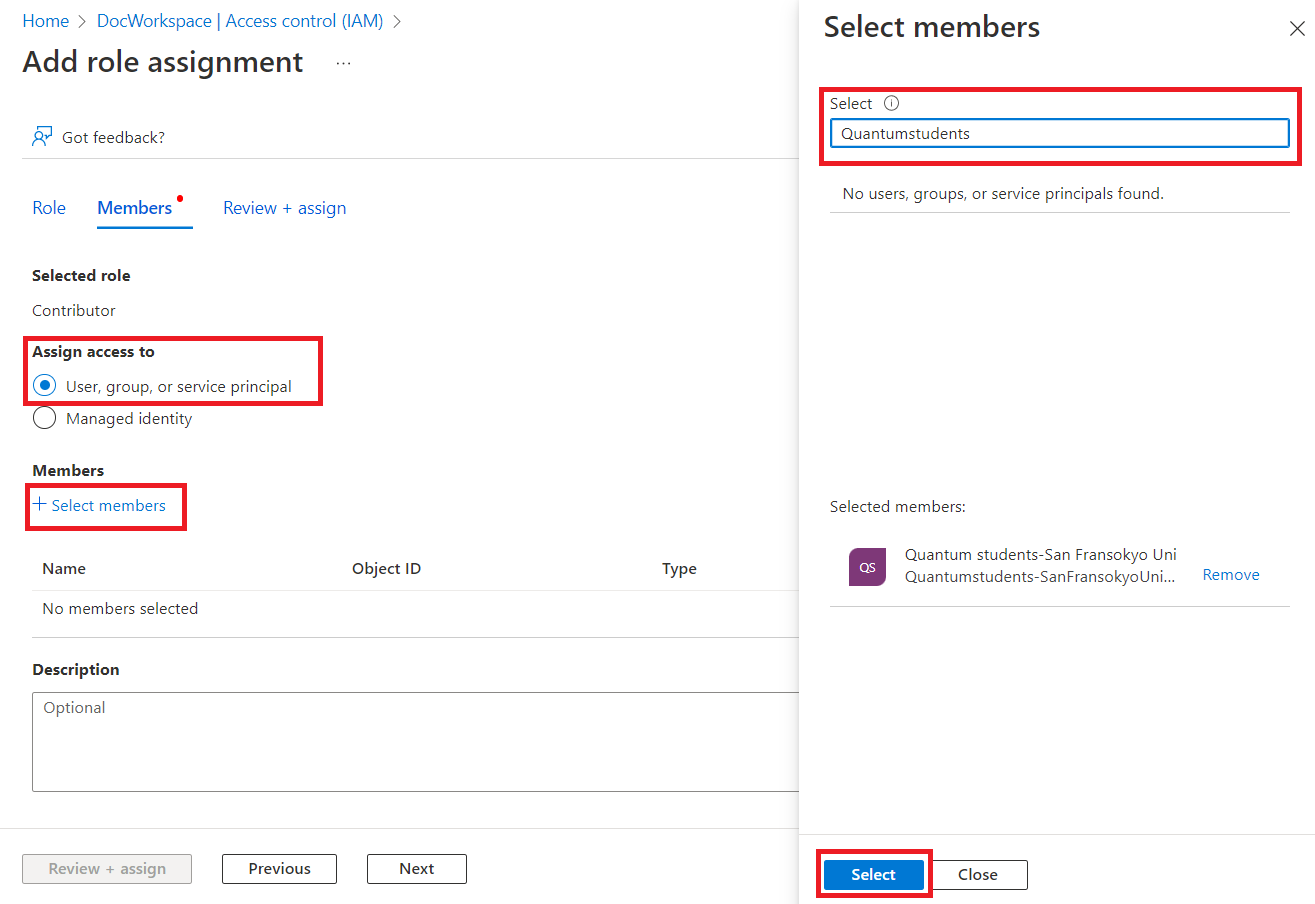Viewport: 1315px width, 904px height.
Task: Click the Quantumstudents search input field
Action: pyautogui.click(x=1058, y=132)
